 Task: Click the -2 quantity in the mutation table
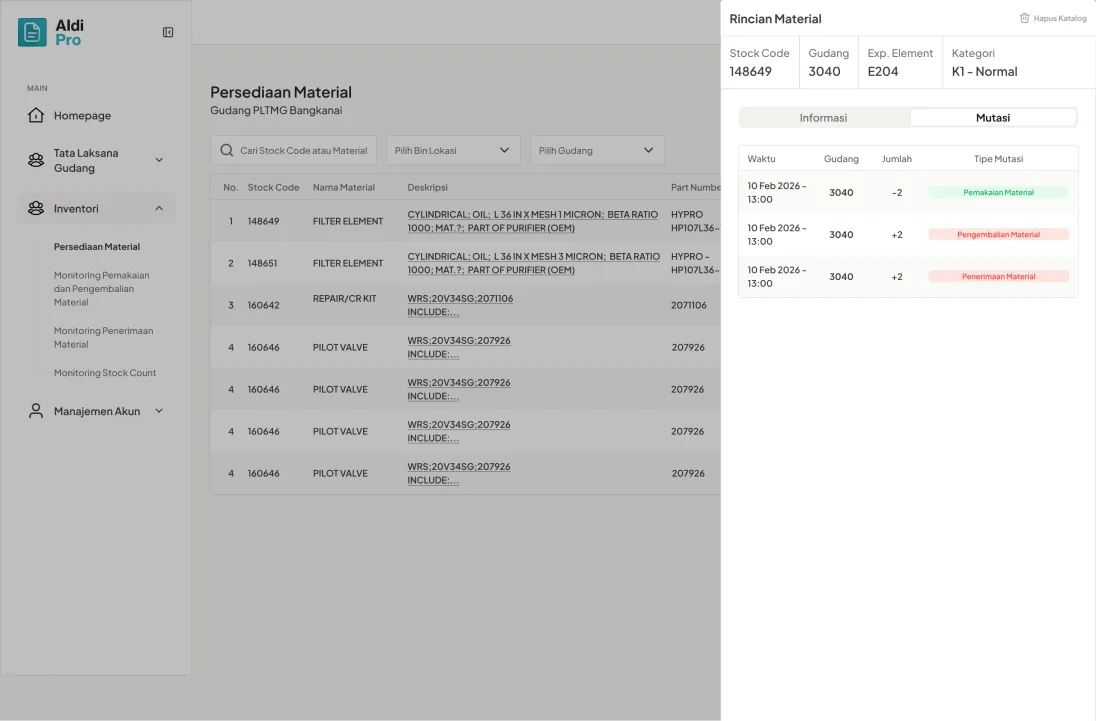point(897,192)
